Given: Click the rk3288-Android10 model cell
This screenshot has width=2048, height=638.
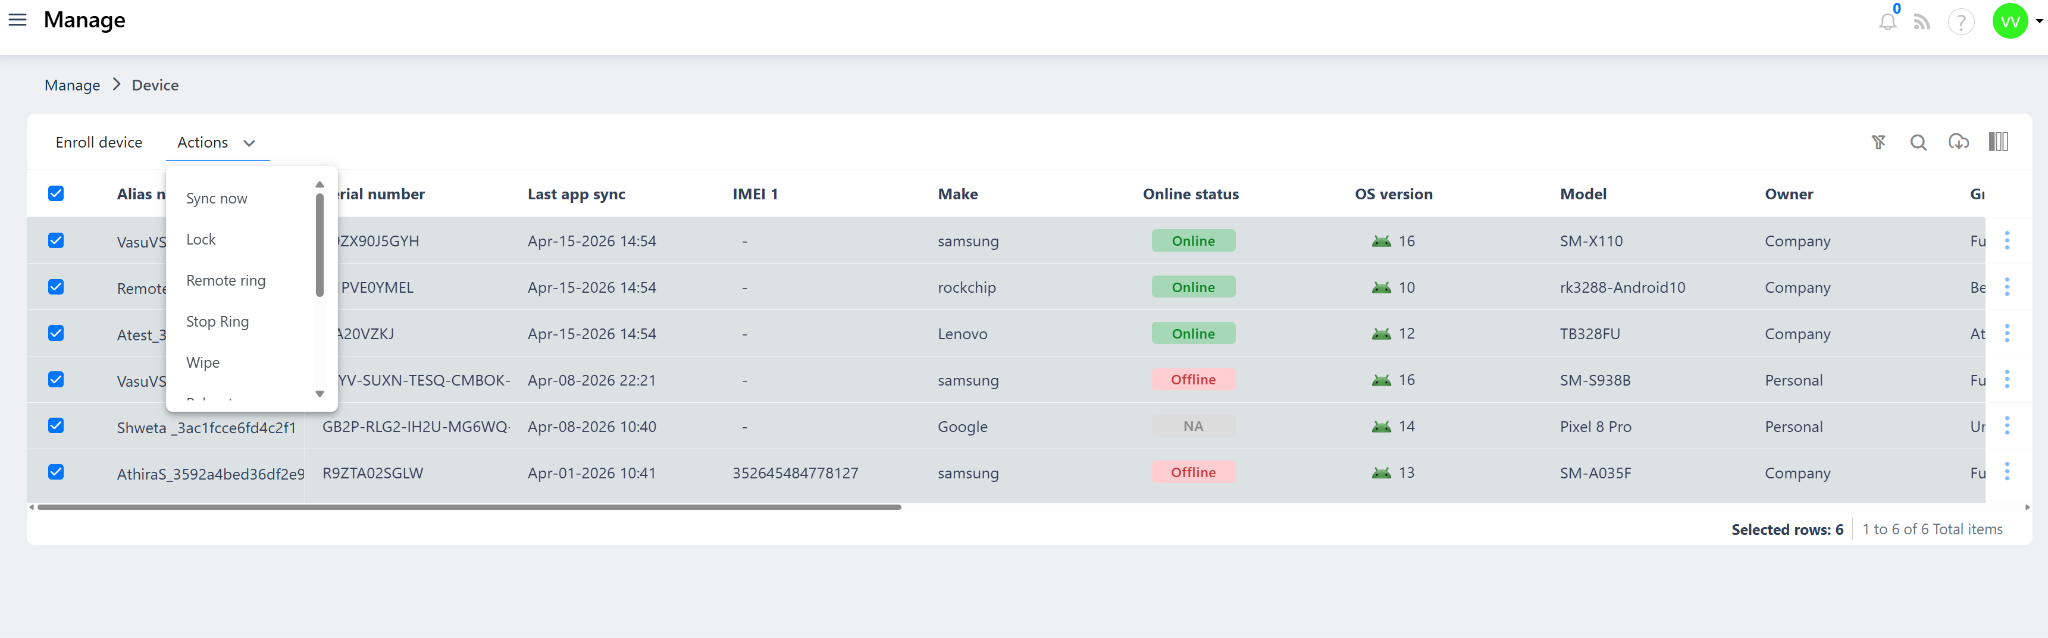Looking at the screenshot, I should click(x=1622, y=288).
